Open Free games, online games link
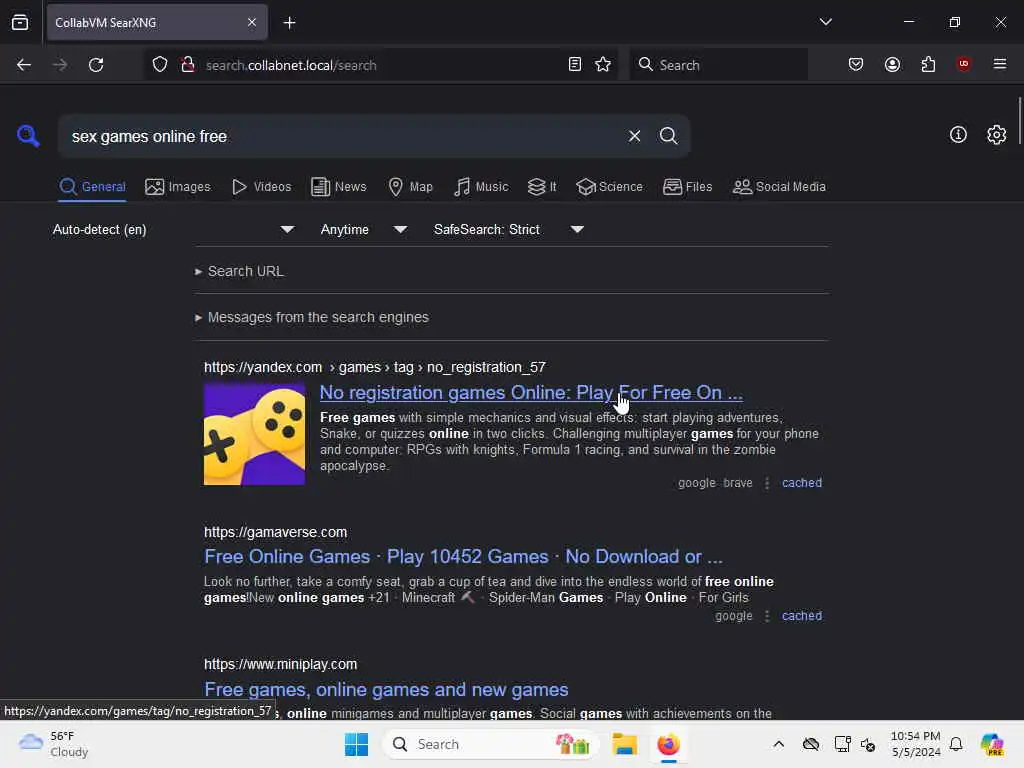1024x768 pixels. click(386, 690)
